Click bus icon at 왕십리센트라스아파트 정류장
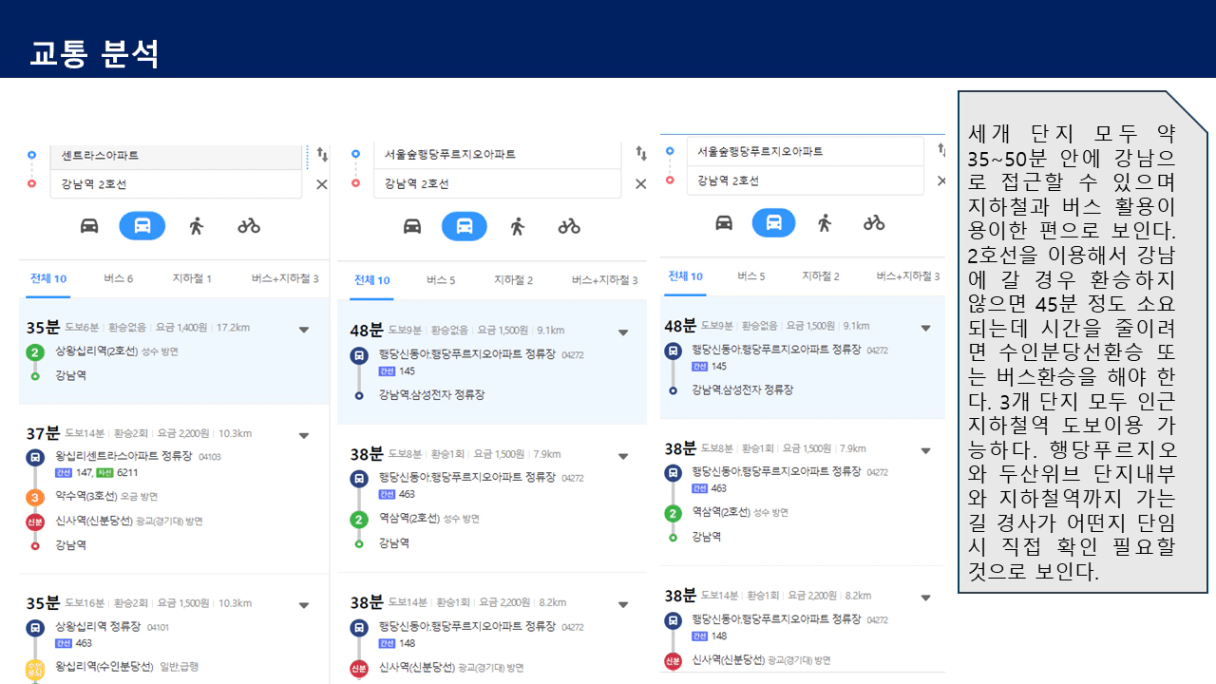This screenshot has height=684, width=1216. pyautogui.click(x=35, y=457)
